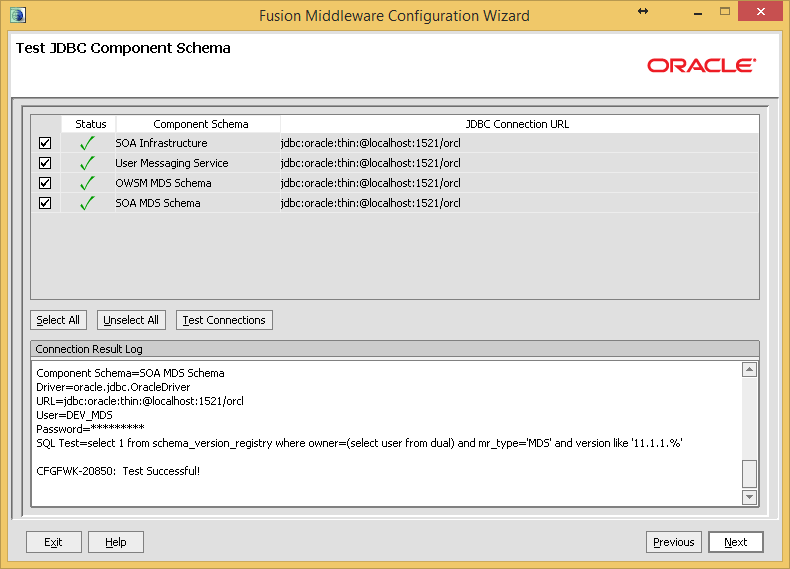
Task: Click the Status column header
Action: click(89, 124)
